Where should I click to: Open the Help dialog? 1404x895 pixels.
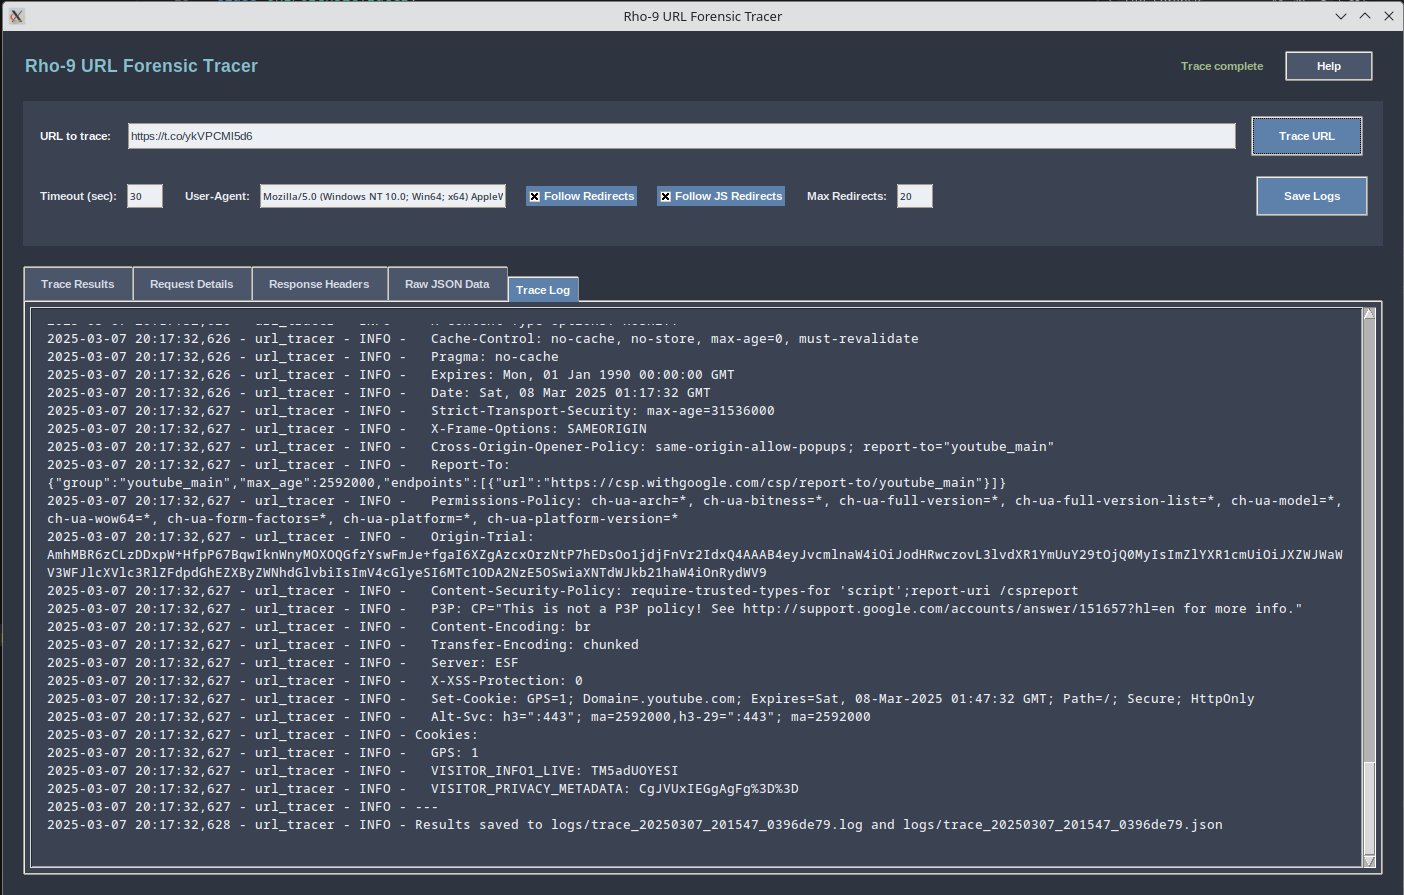pos(1328,65)
